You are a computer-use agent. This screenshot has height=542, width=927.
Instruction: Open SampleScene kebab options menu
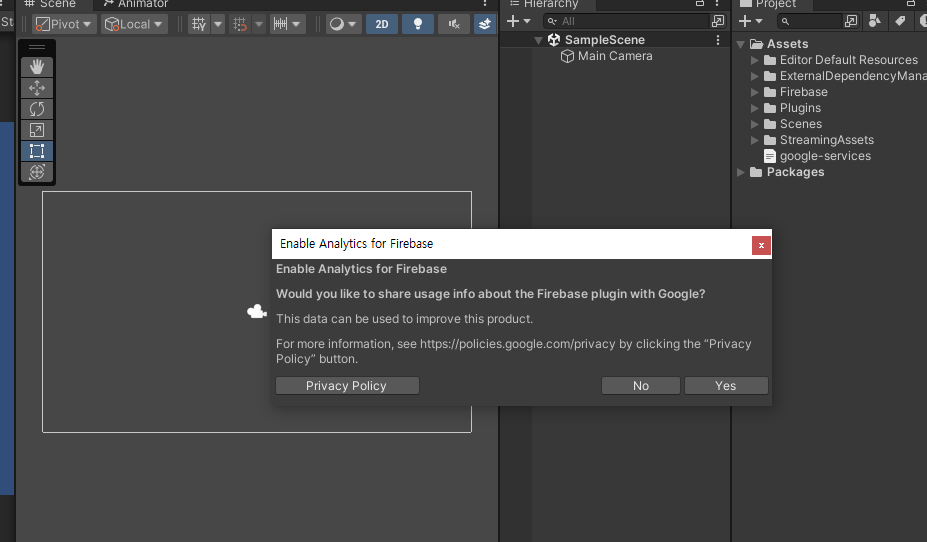tap(718, 40)
